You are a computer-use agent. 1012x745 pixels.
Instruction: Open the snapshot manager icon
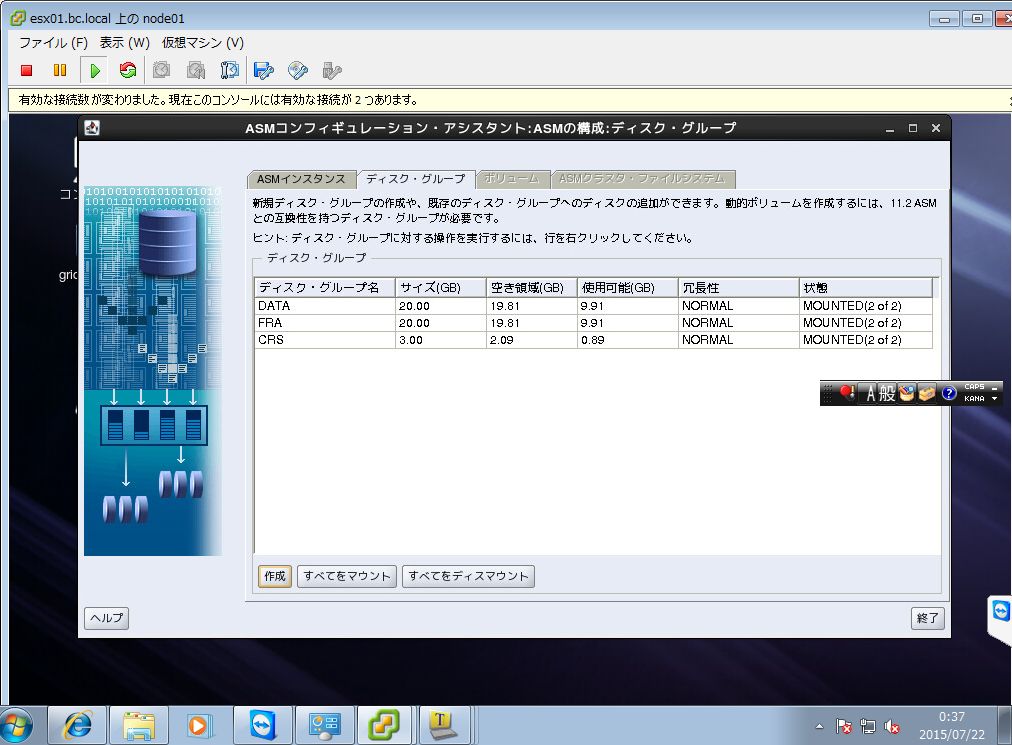[229, 70]
